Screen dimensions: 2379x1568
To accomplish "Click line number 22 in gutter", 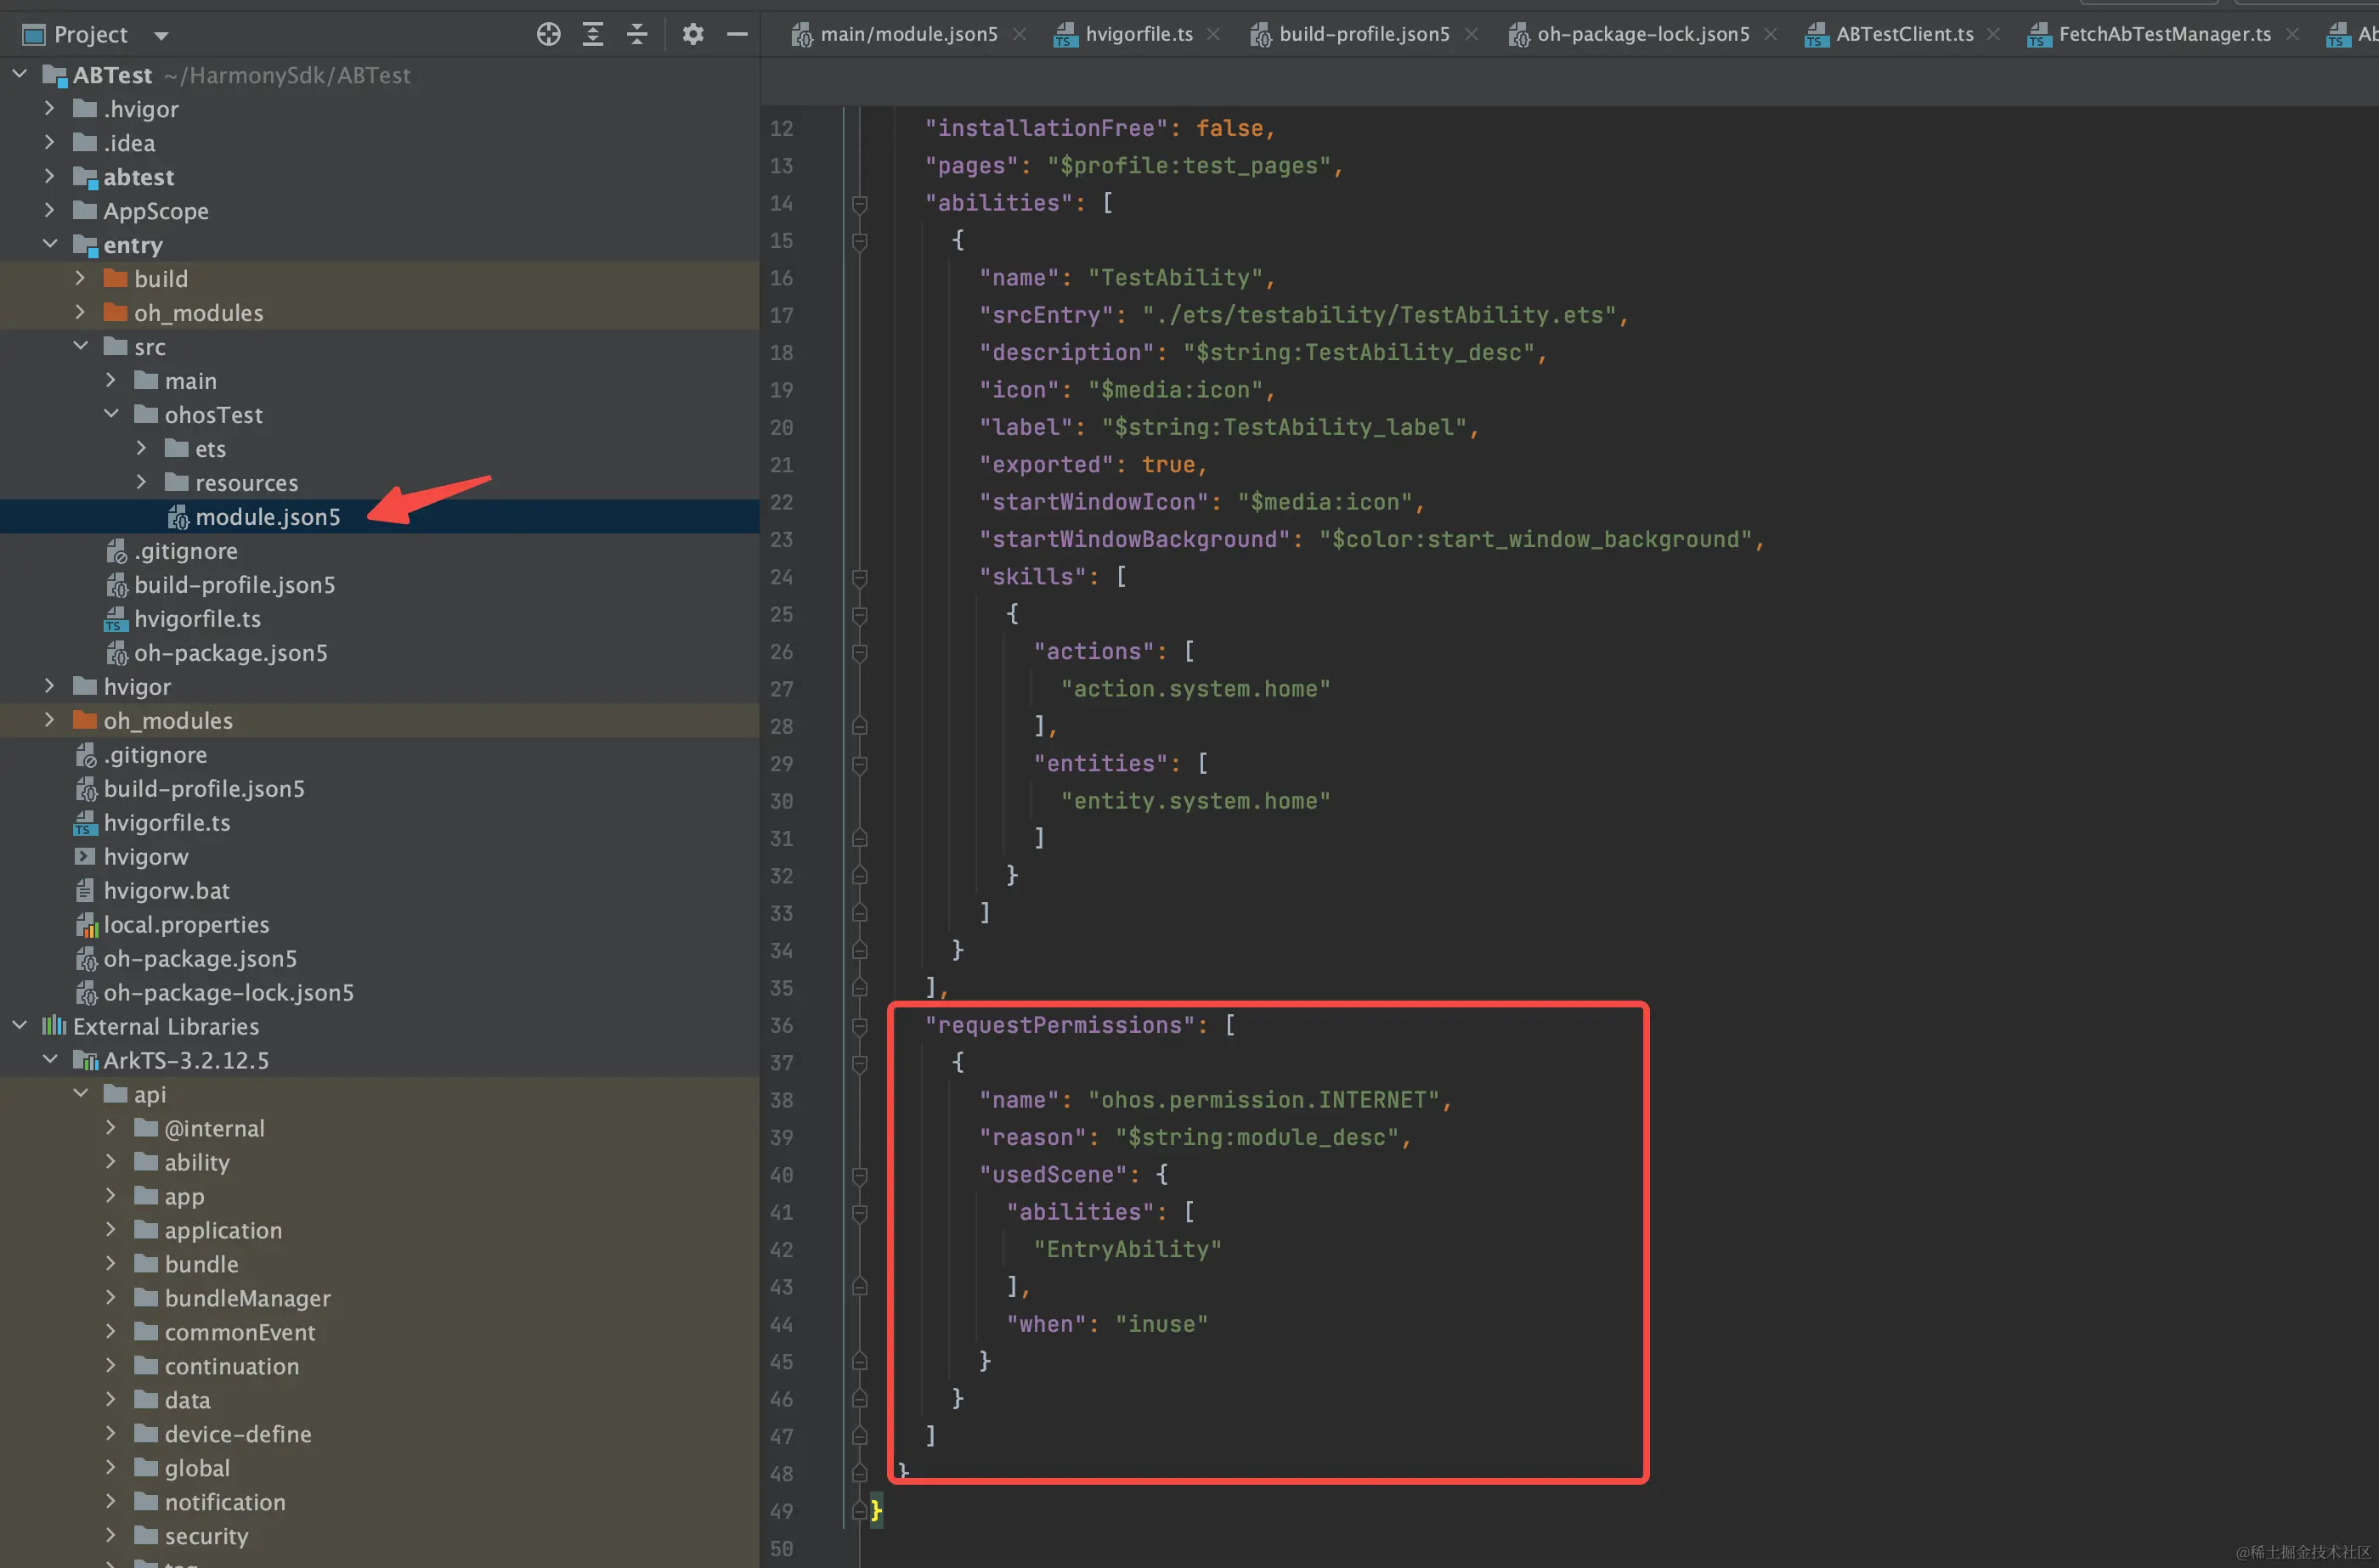I will [x=781, y=502].
